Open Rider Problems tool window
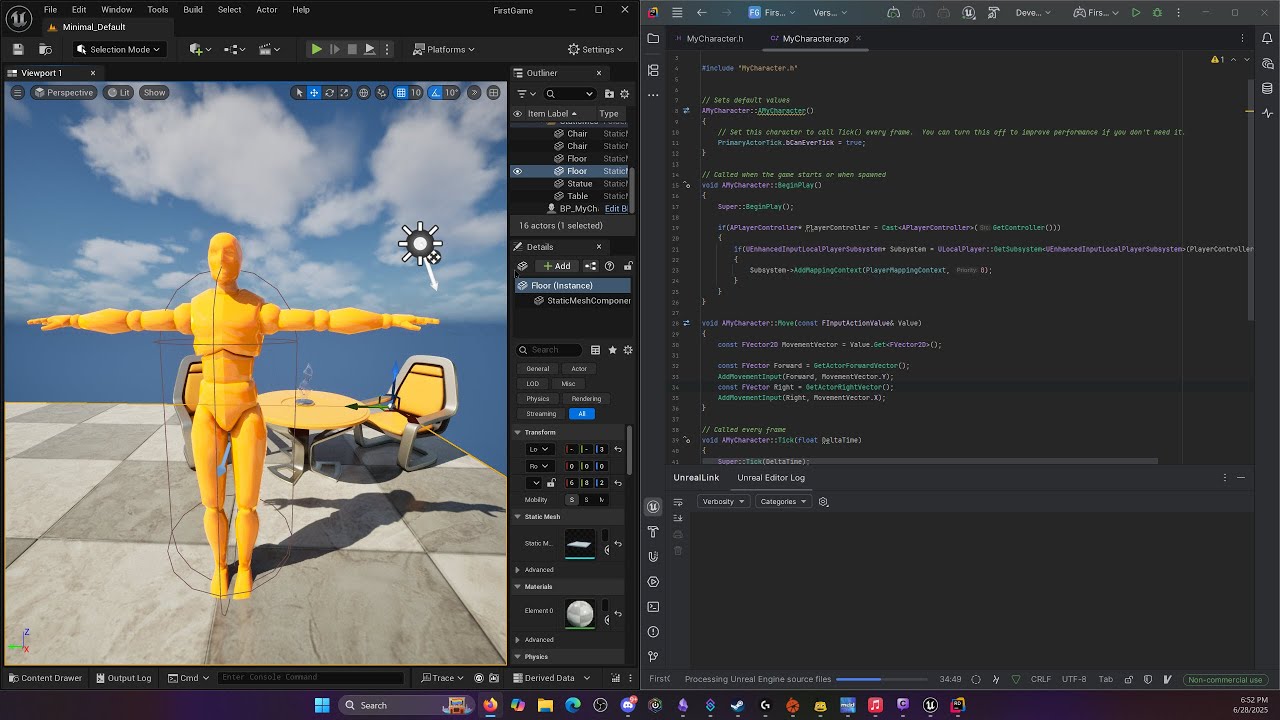 (653, 632)
